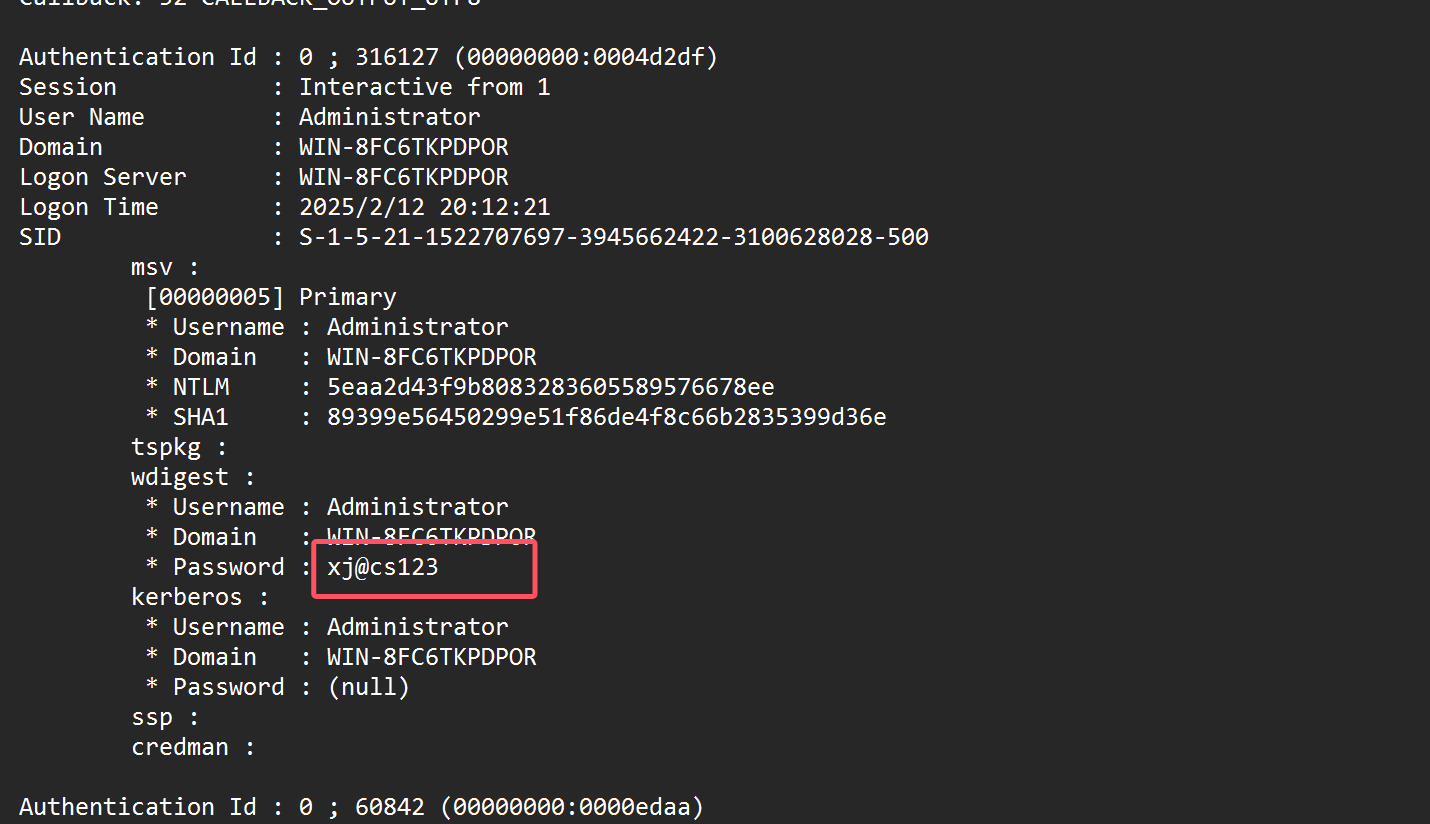
Task: Click the highlighted wdigest password xj@cs123
Action: click(383, 567)
